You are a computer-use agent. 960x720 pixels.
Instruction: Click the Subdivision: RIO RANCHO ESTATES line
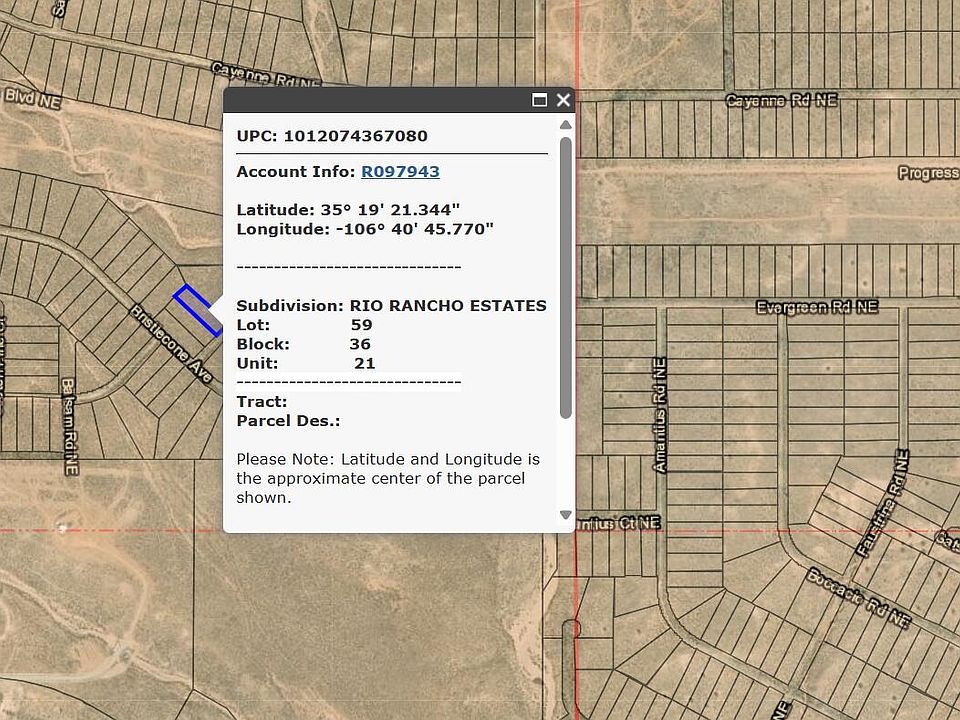pyautogui.click(x=391, y=306)
